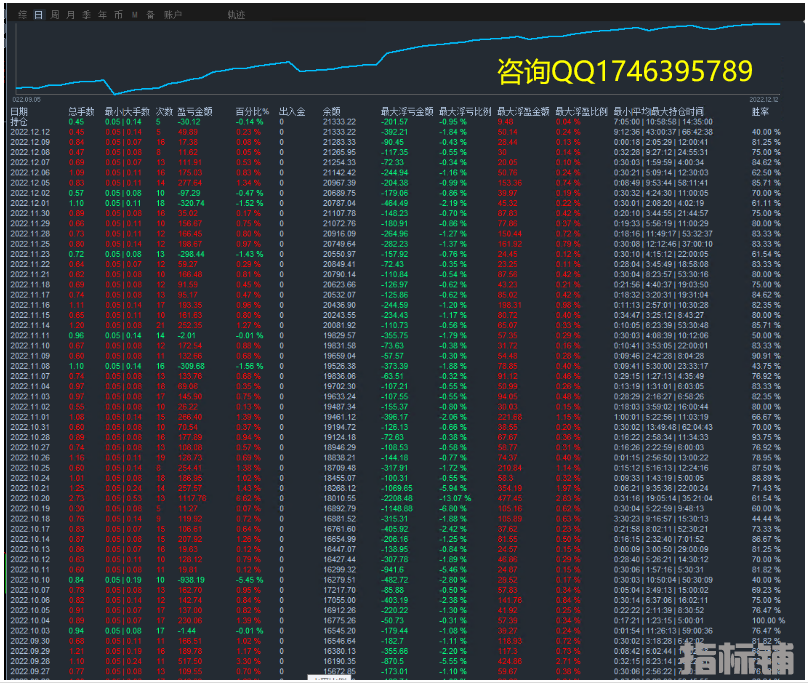Sort by the 日期 column header
This screenshot has height=683, width=808.
click(x=20, y=112)
